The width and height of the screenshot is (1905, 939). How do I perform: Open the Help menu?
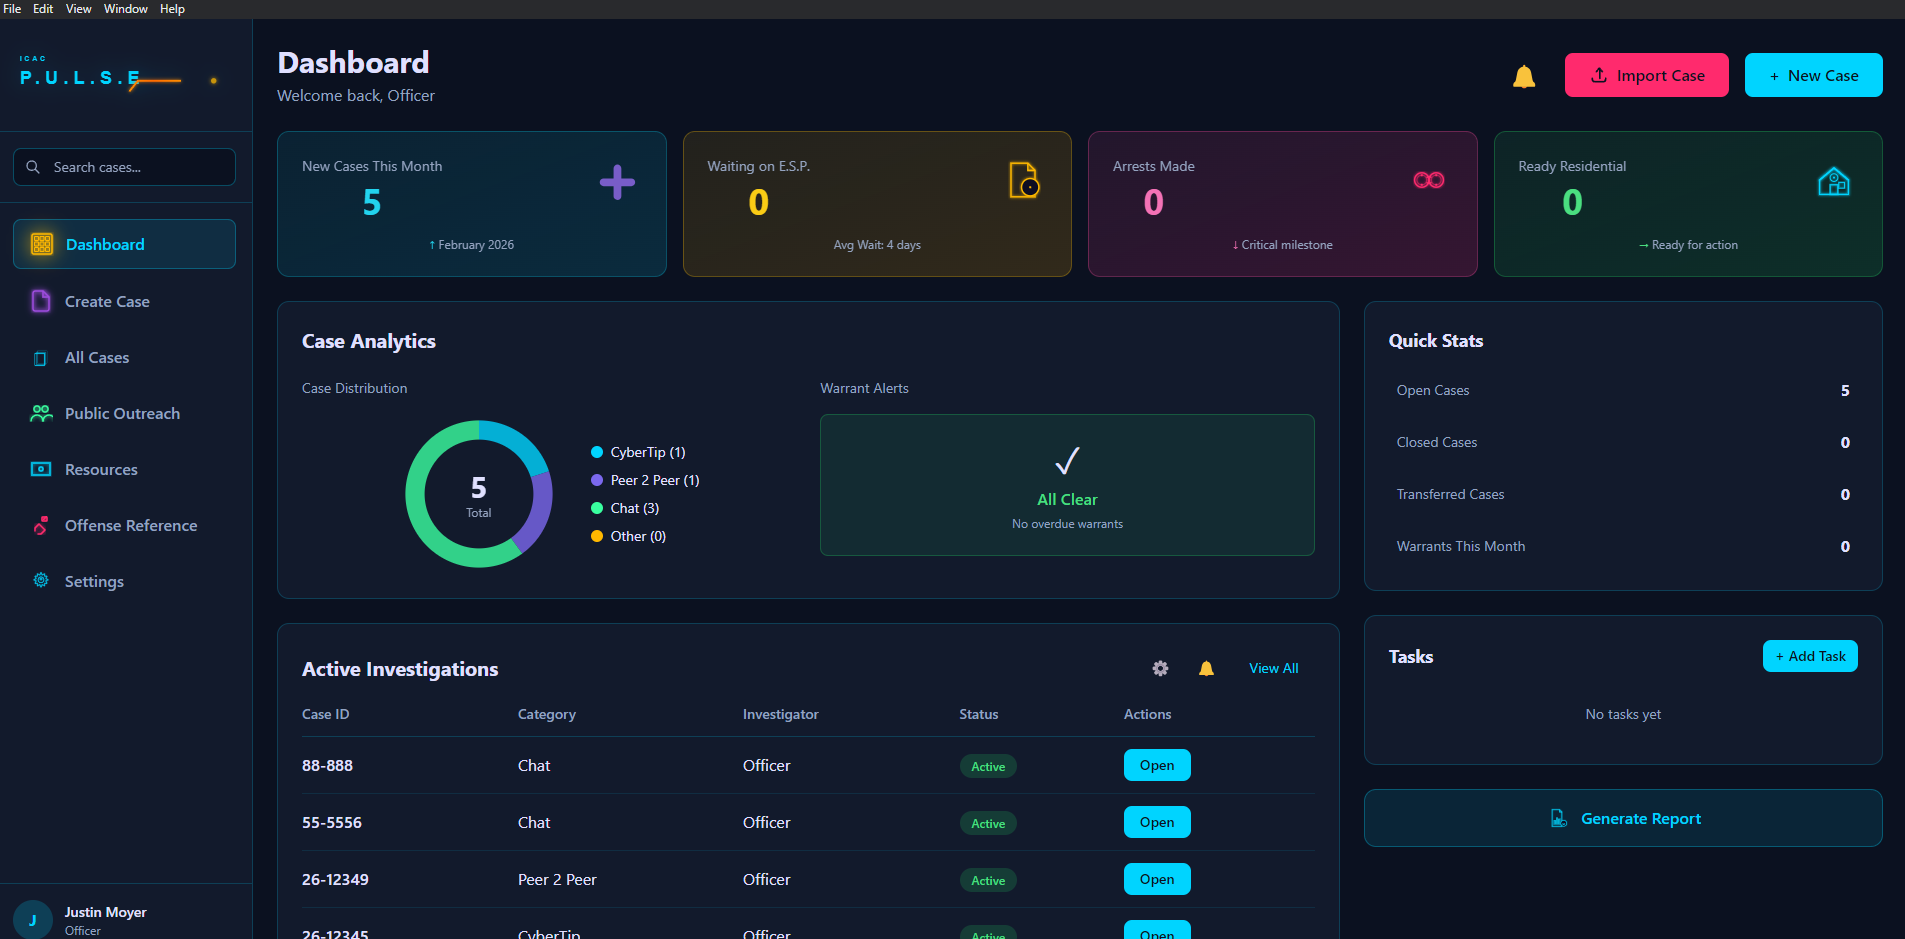pos(172,9)
